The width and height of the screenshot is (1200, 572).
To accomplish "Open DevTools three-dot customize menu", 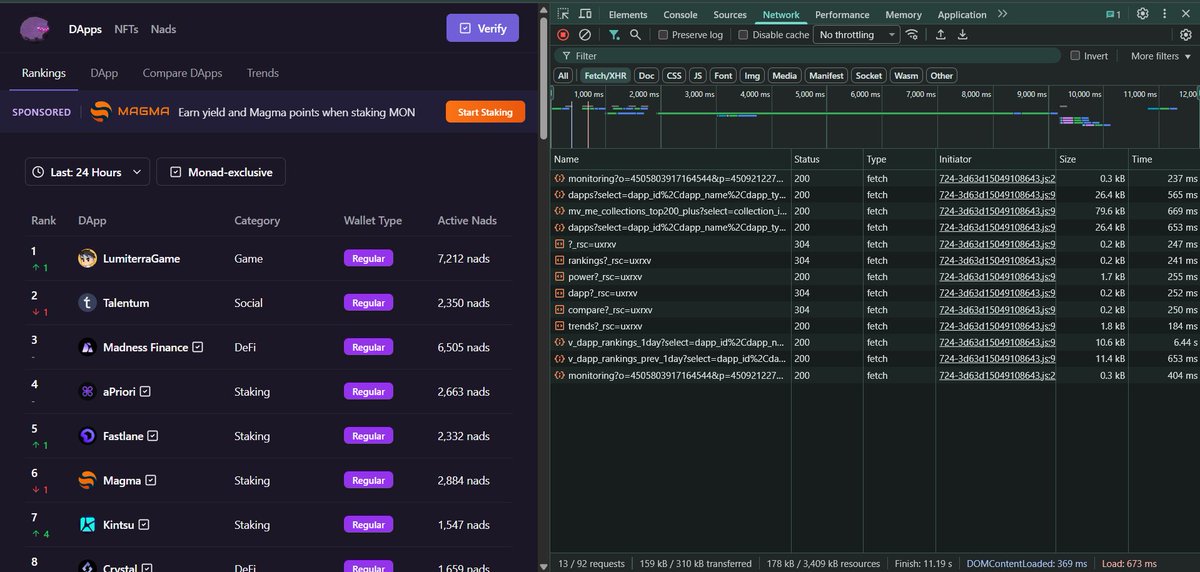I will (1166, 14).
